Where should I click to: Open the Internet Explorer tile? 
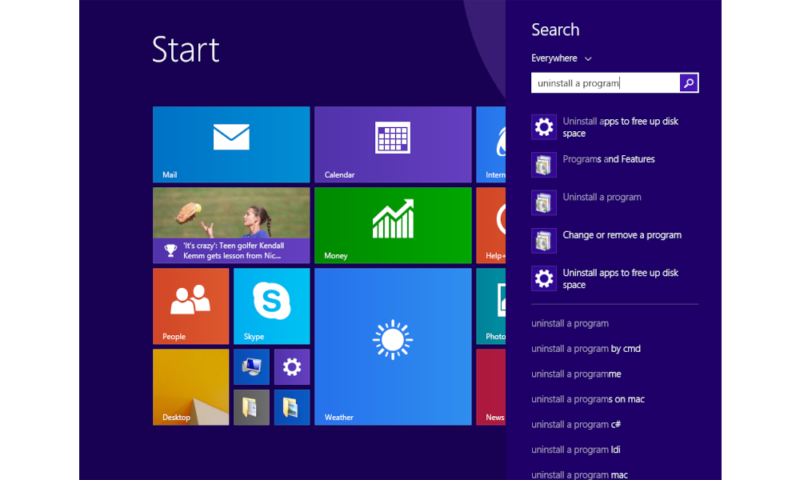click(491, 144)
